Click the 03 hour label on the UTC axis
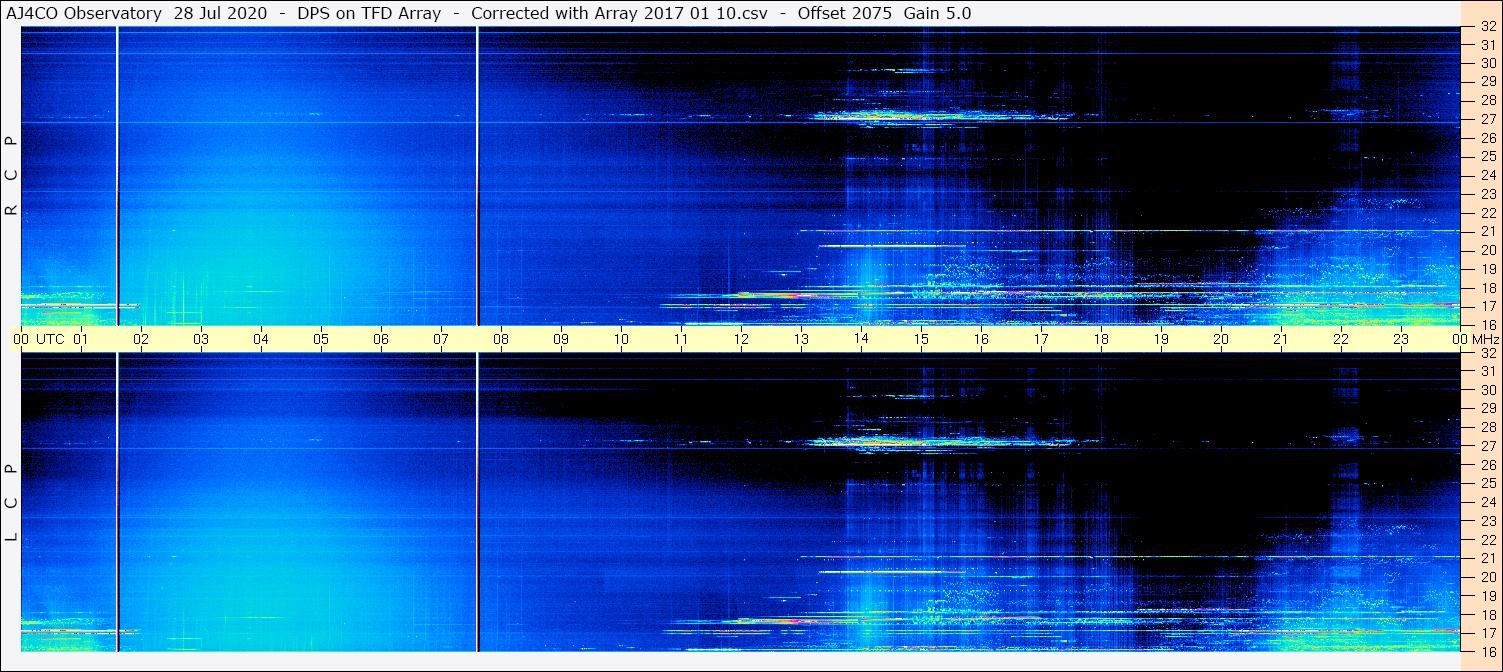 [x=201, y=339]
